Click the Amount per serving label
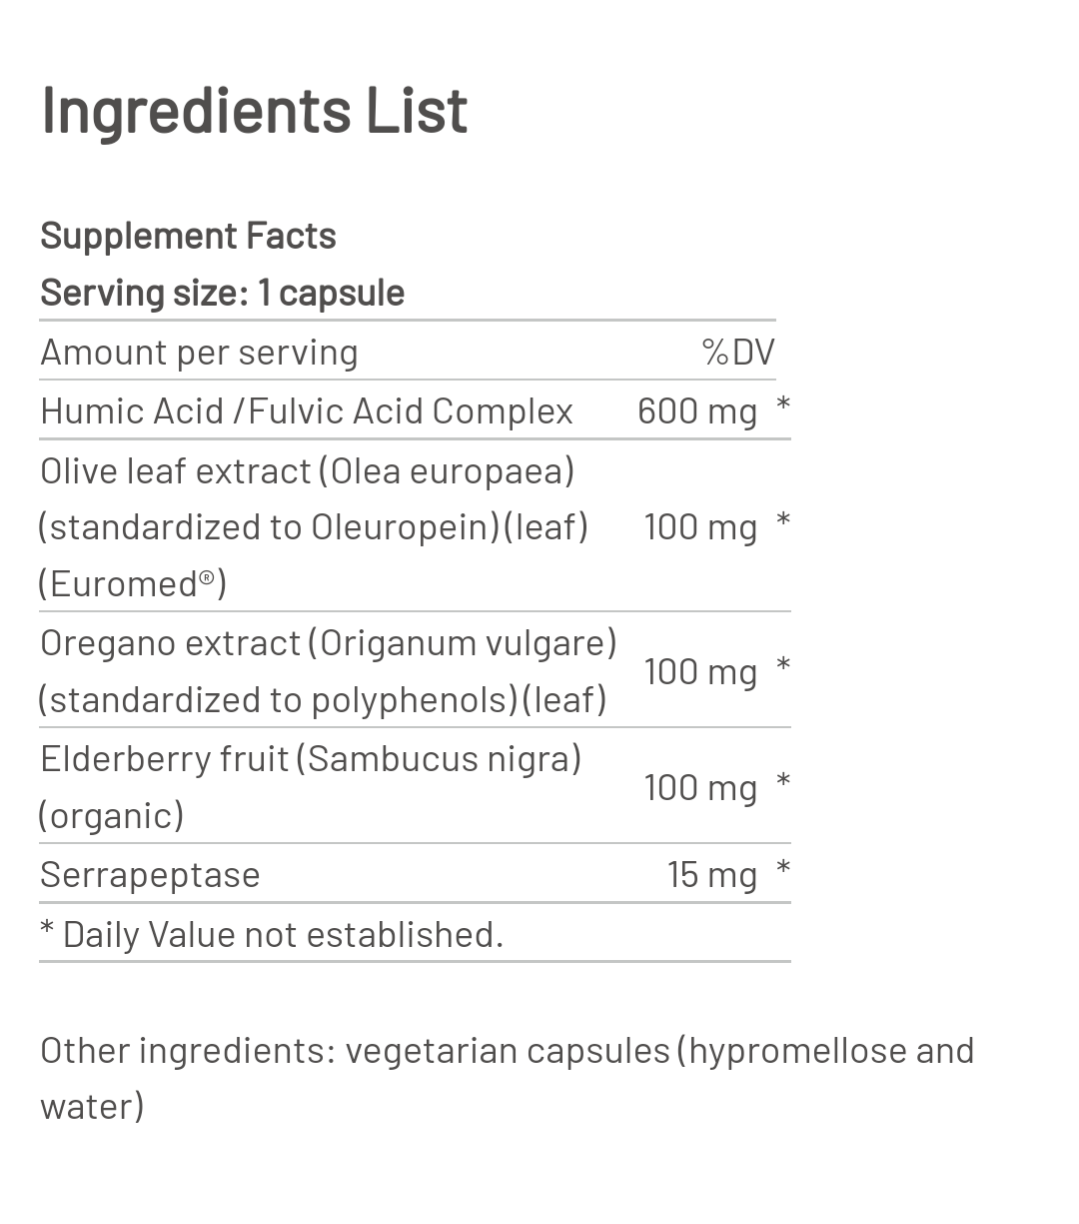The width and height of the screenshot is (1079, 1224). pos(199,352)
